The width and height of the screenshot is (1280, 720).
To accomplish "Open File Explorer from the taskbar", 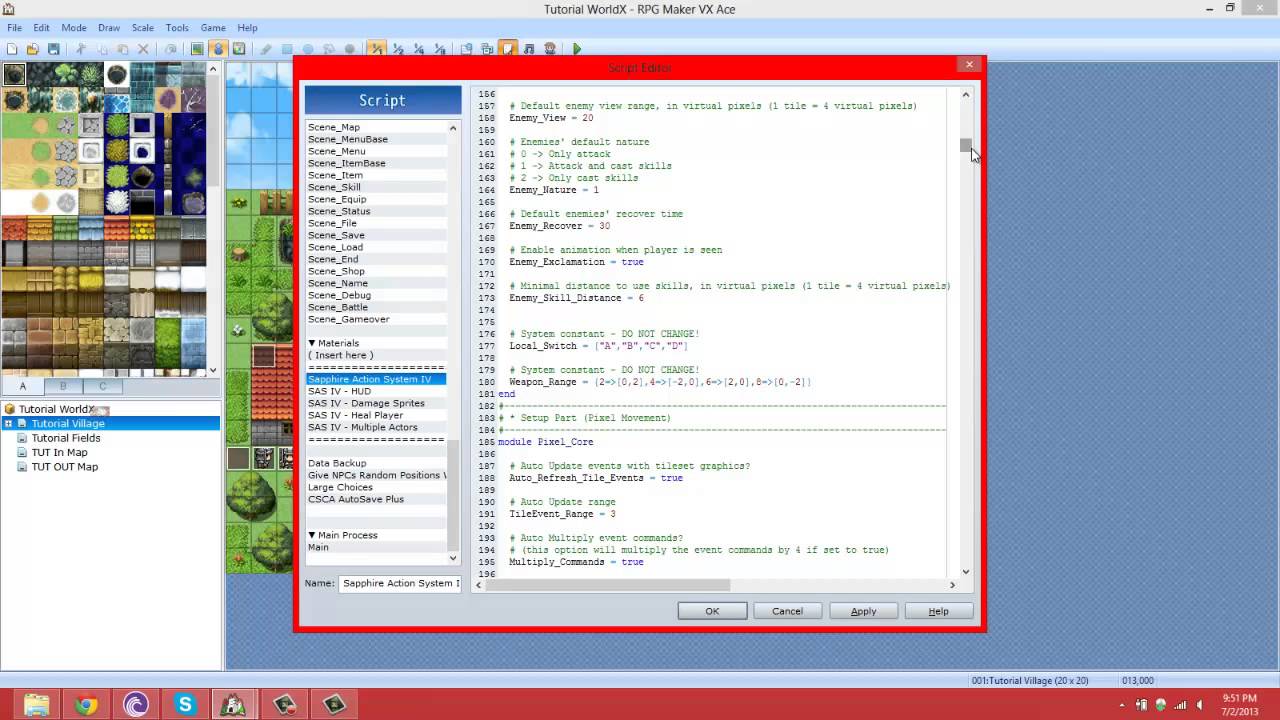I will (x=37, y=704).
